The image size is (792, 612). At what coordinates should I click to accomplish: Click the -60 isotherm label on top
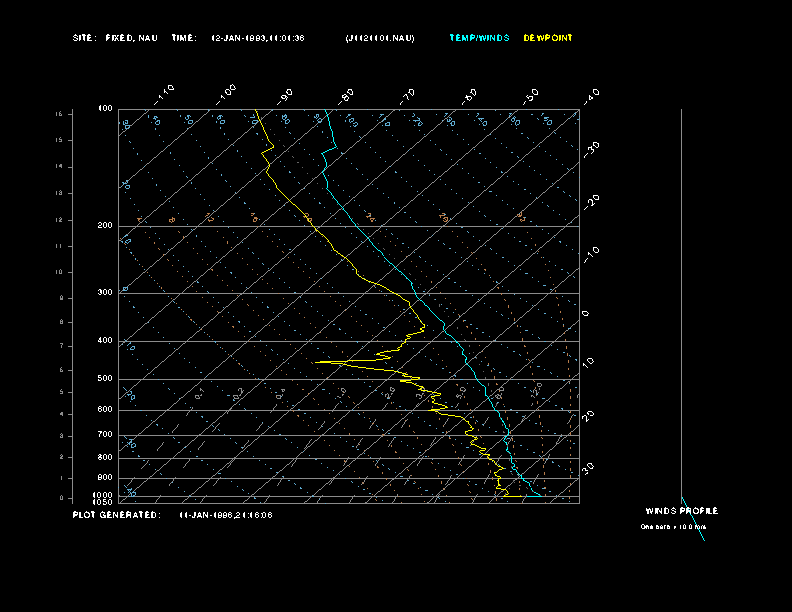(469, 96)
